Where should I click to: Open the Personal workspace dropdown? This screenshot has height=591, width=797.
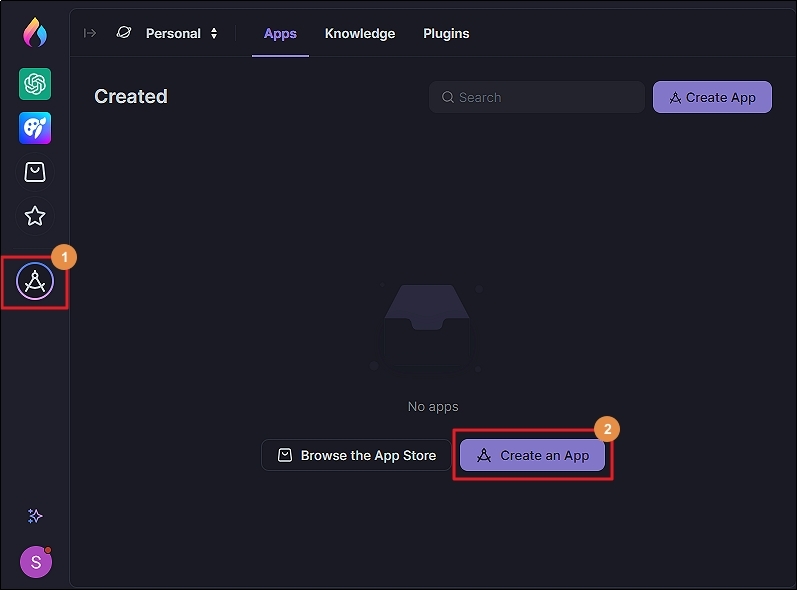[181, 34]
